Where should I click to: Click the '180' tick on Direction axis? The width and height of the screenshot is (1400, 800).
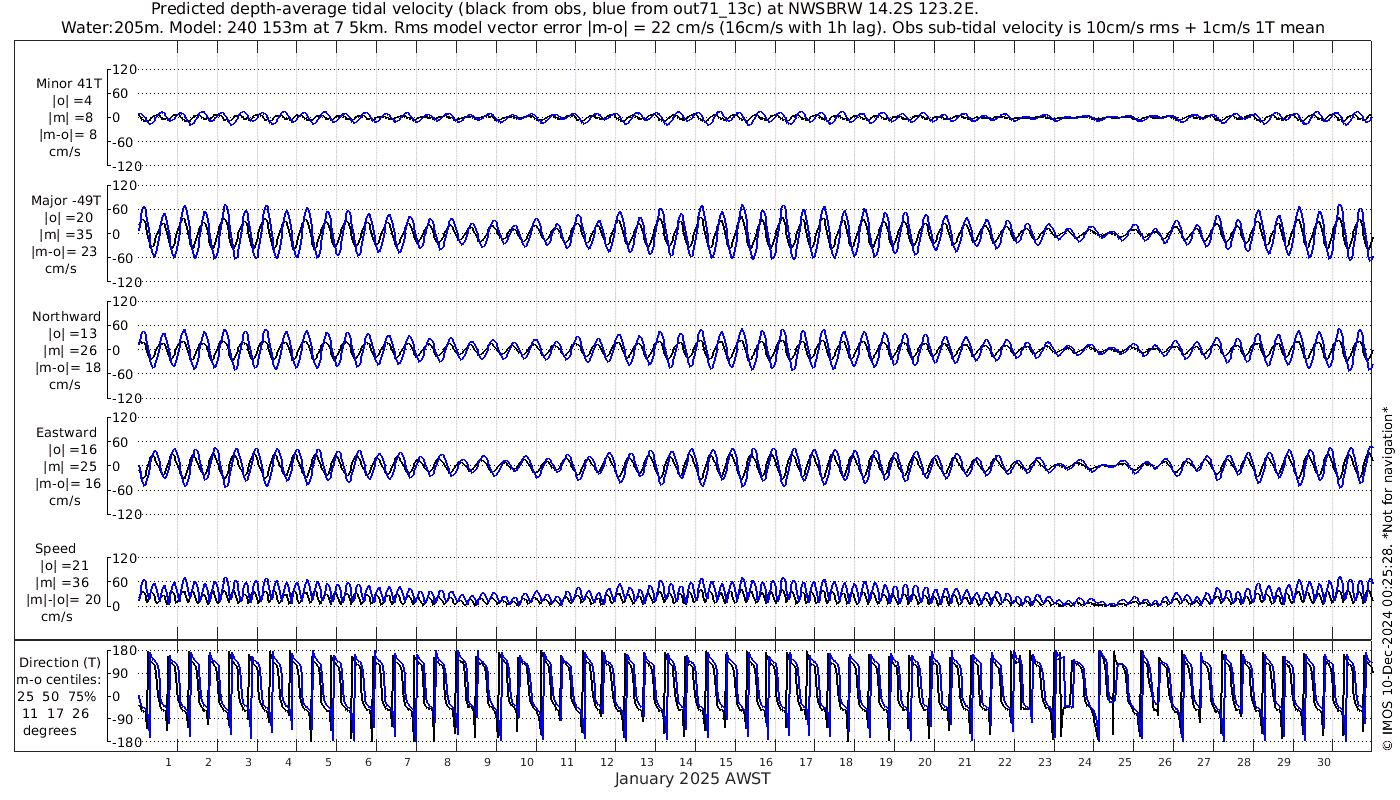(122, 652)
